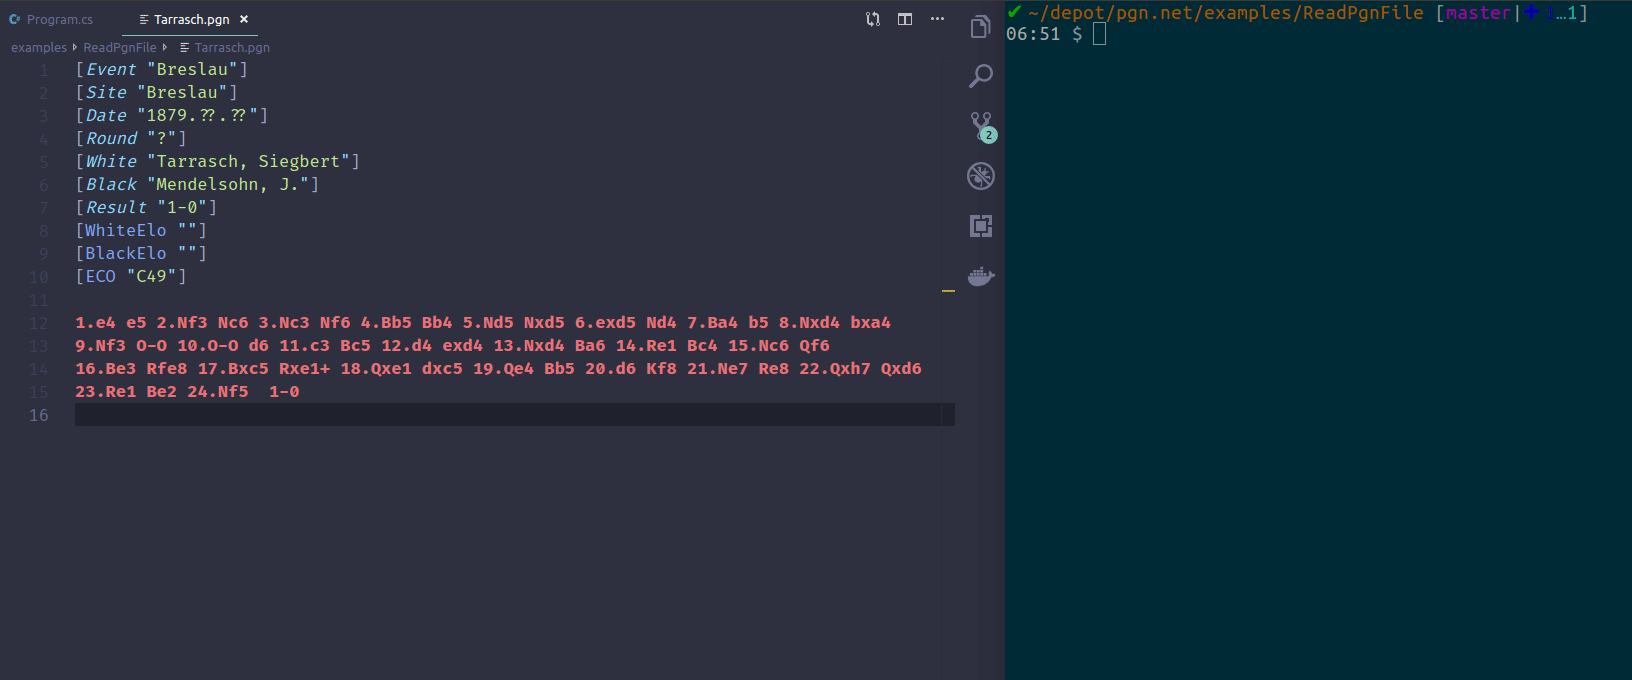Click the White player "Tarrasch, Siegbert"
This screenshot has width=1632, height=680.
249,161
